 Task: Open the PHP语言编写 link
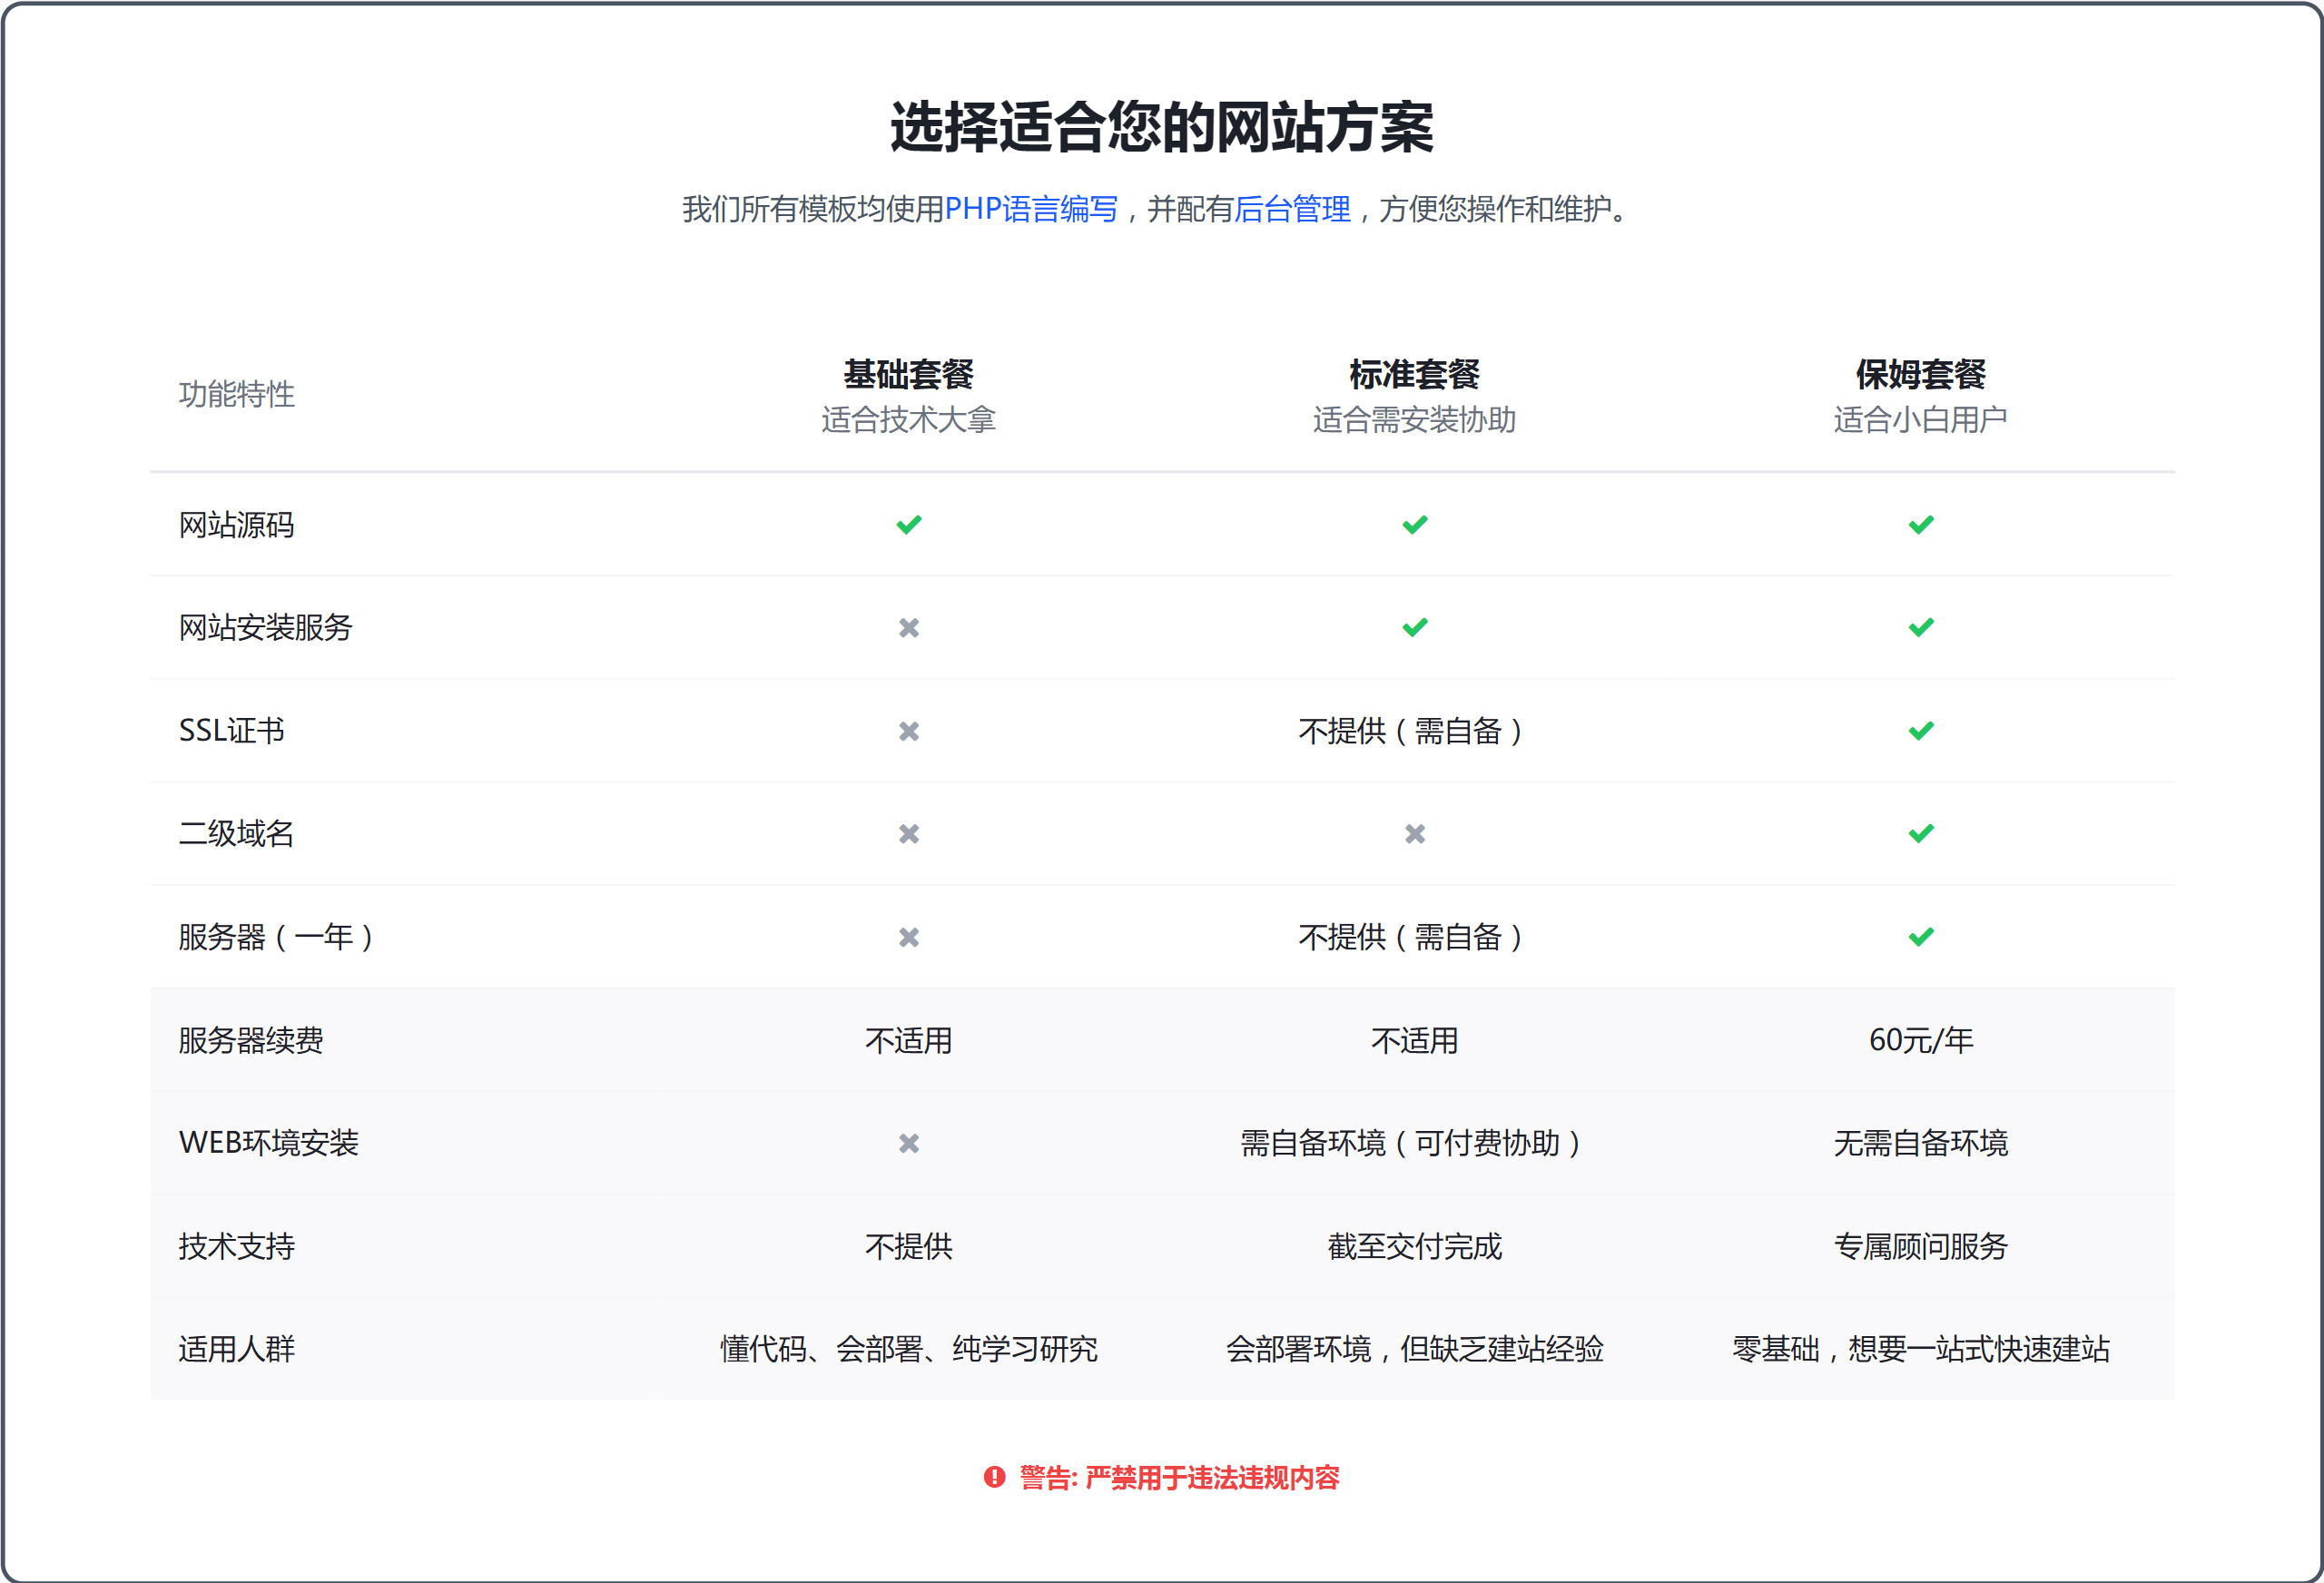1030,209
